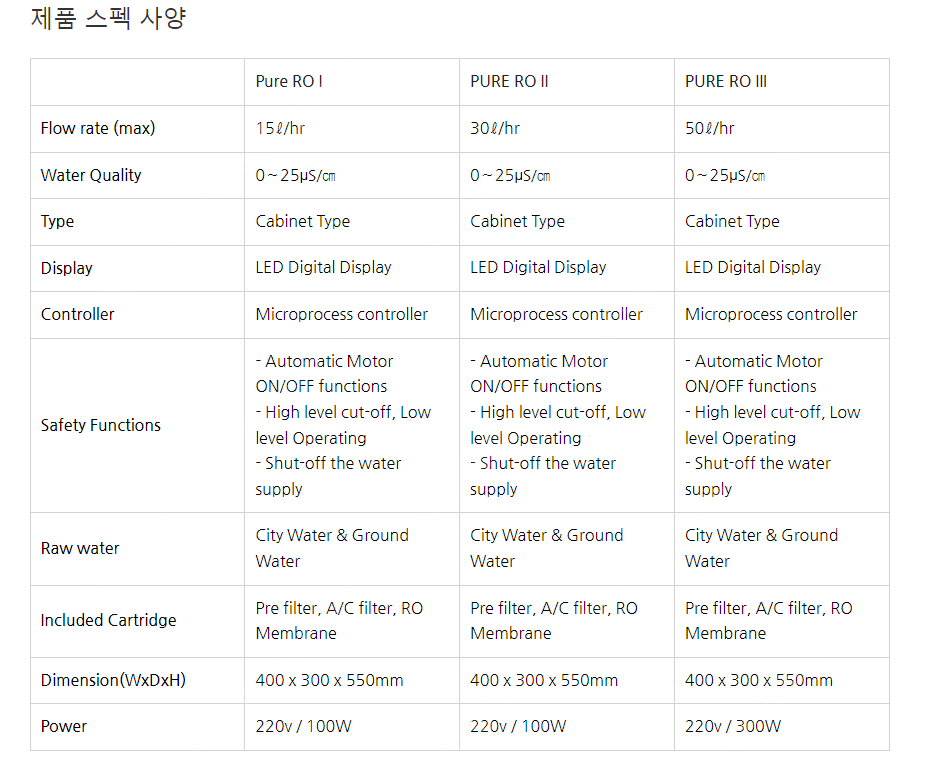This screenshot has width=943, height=769.
Task: Click the 50ℓ/hr flow rate cell
Action: [x=710, y=129]
